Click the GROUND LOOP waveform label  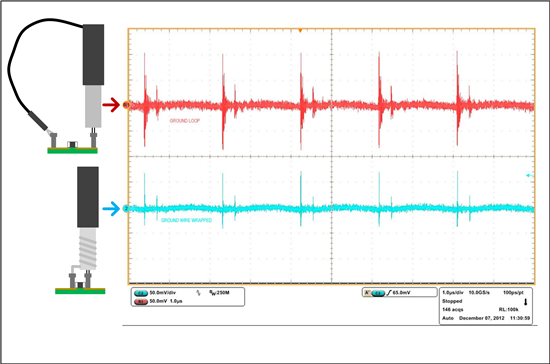[x=185, y=121]
